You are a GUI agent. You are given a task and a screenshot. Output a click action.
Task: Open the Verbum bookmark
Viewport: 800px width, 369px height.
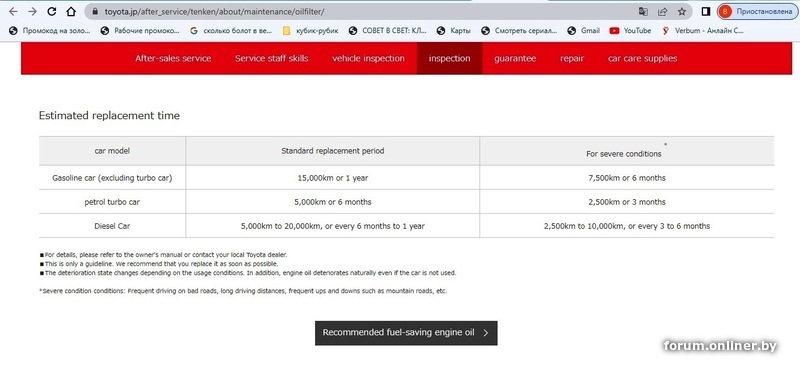click(x=703, y=31)
